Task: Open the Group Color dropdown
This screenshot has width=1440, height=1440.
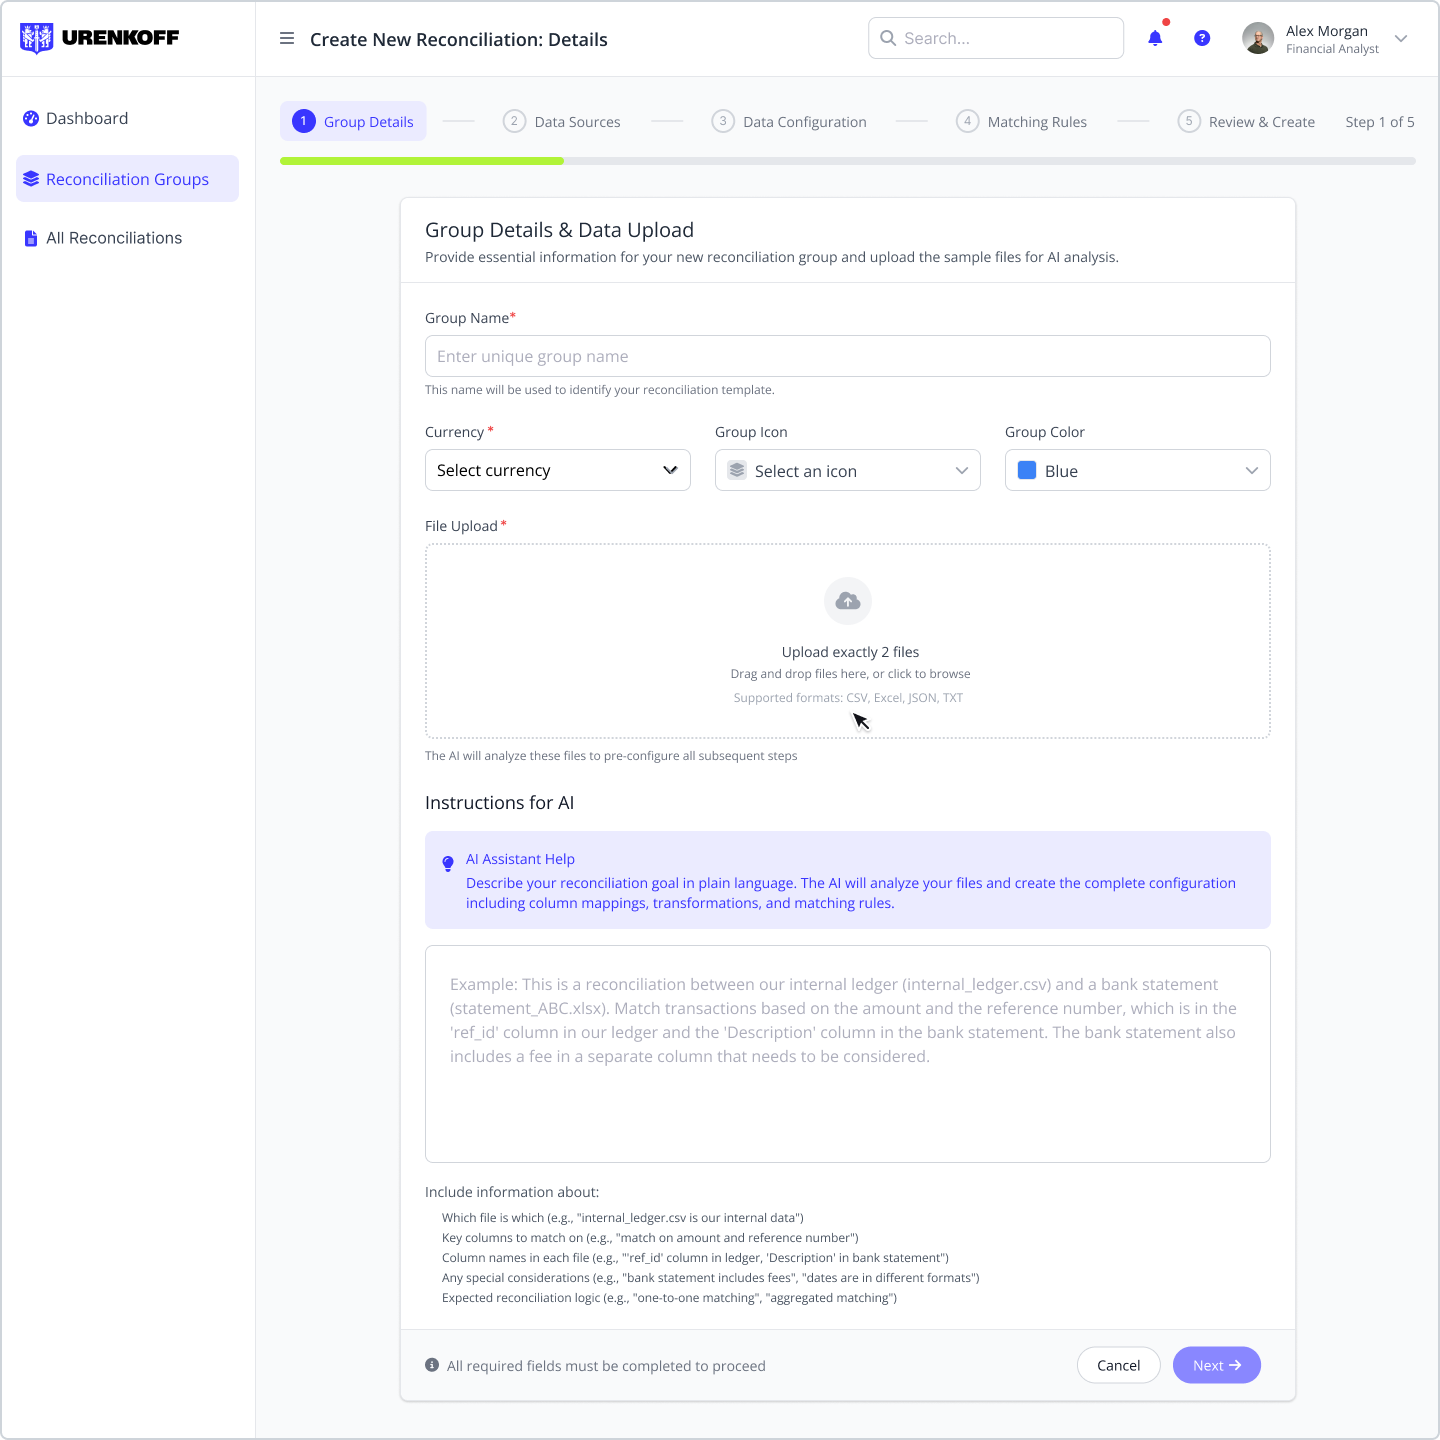Action: point(1138,470)
